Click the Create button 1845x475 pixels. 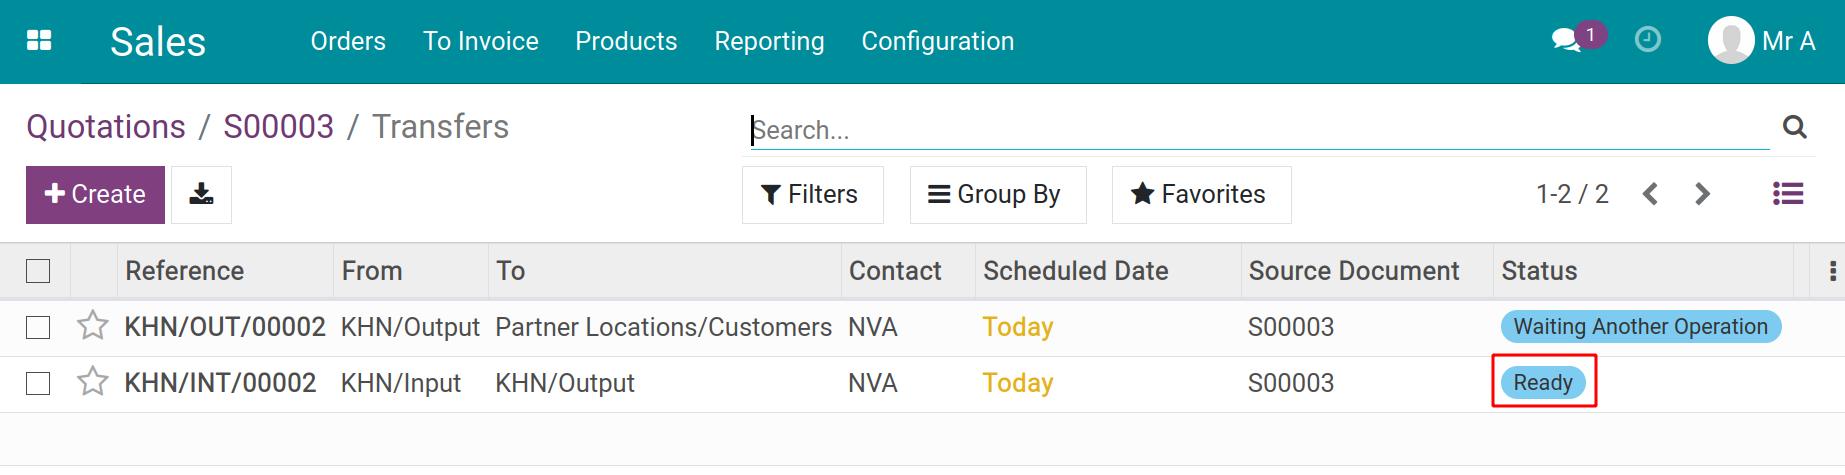95,194
